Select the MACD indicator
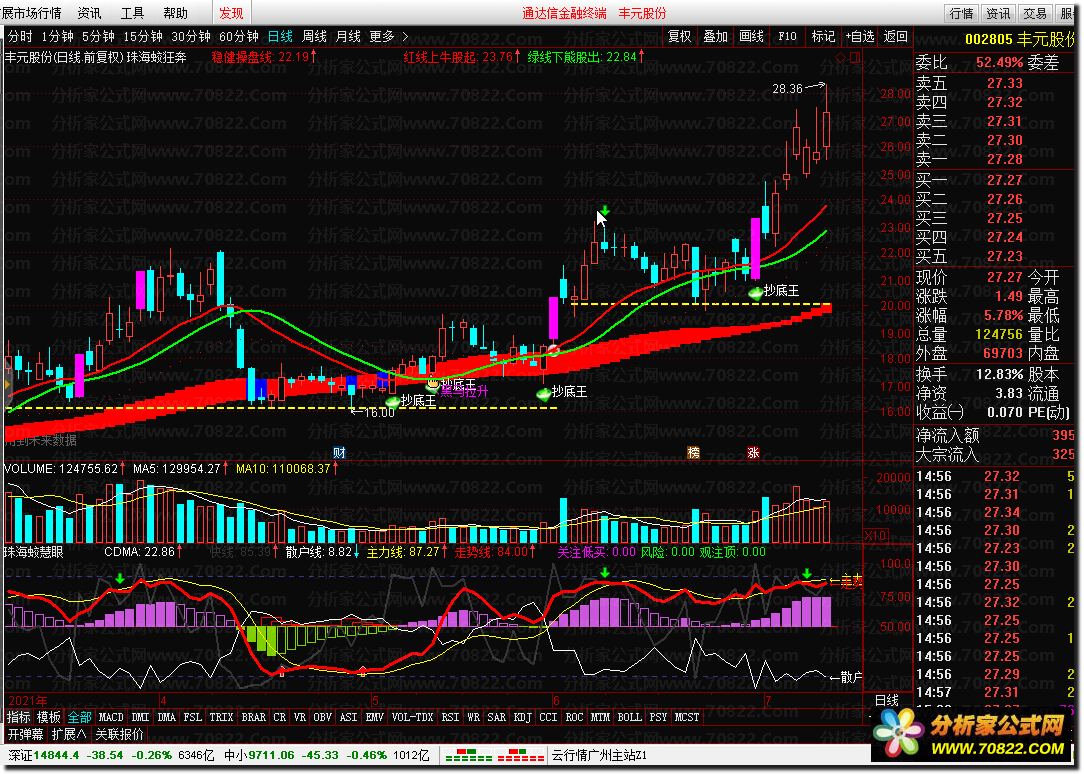 pyautogui.click(x=111, y=717)
